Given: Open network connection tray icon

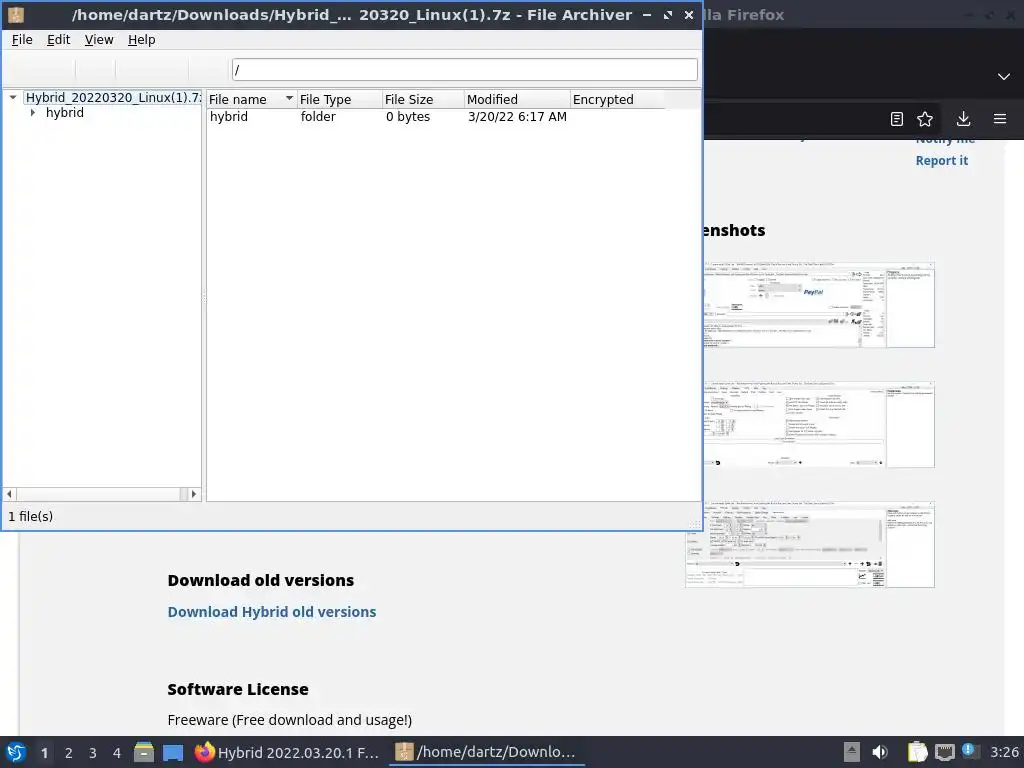Looking at the screenshot, I should (x=944, y=752).
